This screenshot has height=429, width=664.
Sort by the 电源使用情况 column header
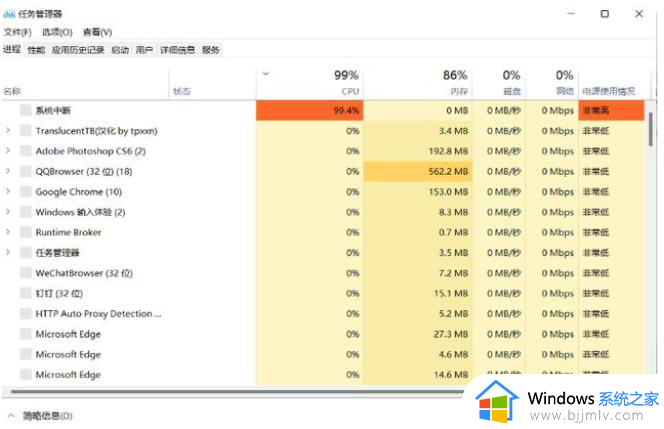click(x=609, y=91)
